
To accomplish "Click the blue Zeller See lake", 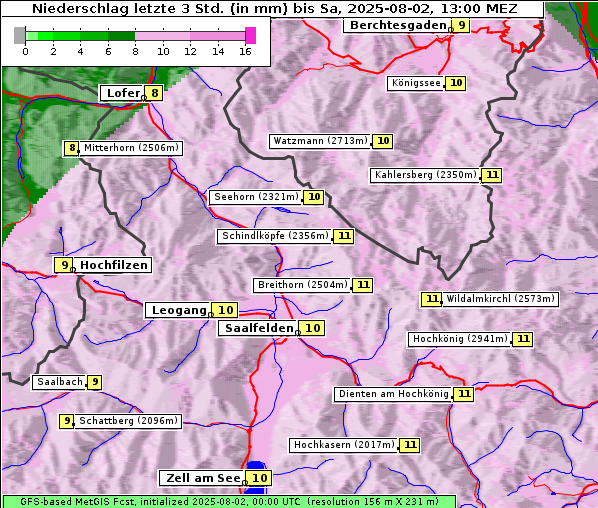I will (x=255, y=466).
